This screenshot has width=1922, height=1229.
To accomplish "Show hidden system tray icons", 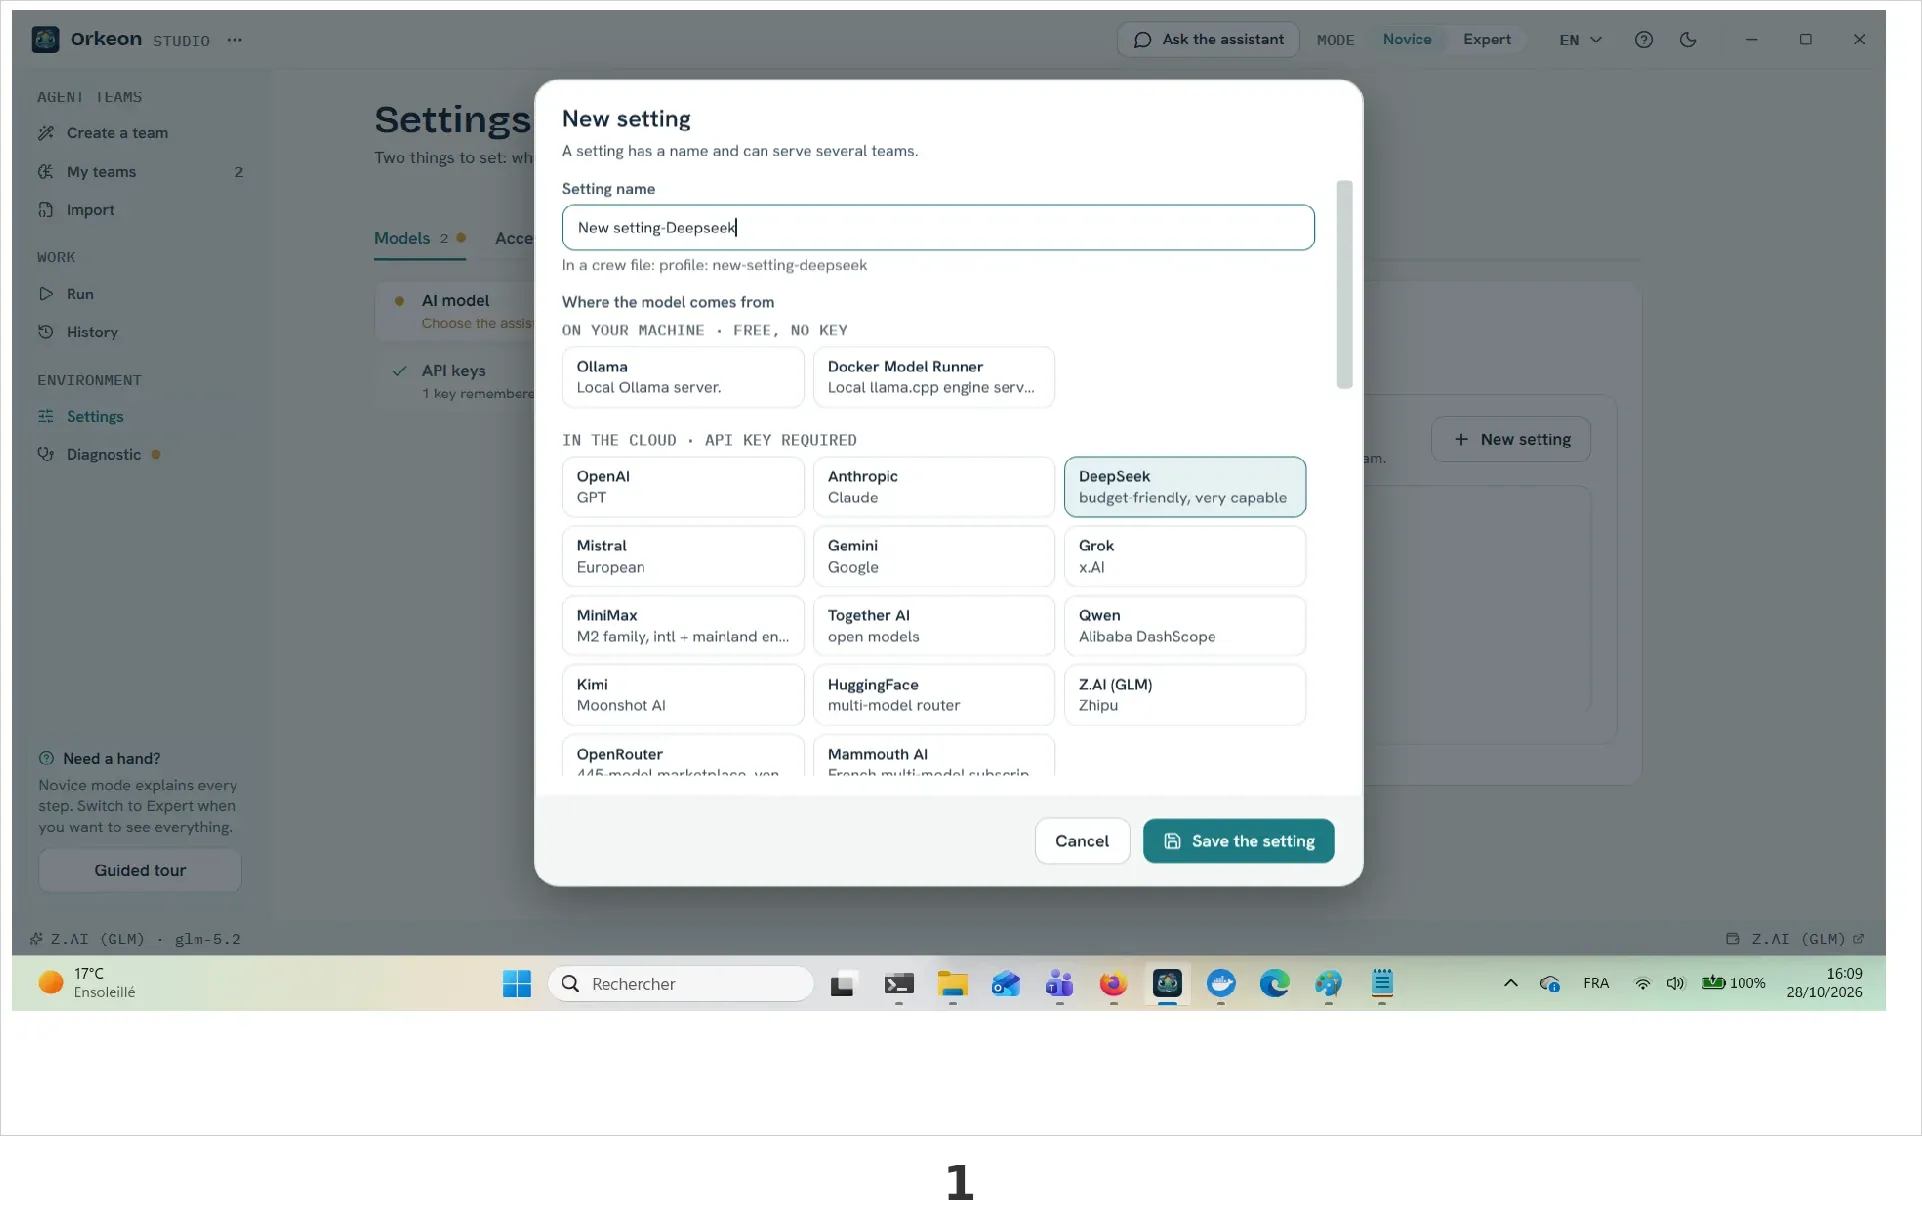I will [1510, 984].
